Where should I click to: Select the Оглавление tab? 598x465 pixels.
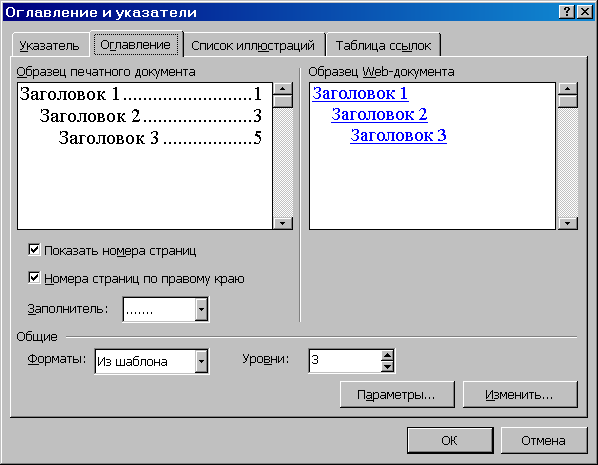tap(136, 45)
